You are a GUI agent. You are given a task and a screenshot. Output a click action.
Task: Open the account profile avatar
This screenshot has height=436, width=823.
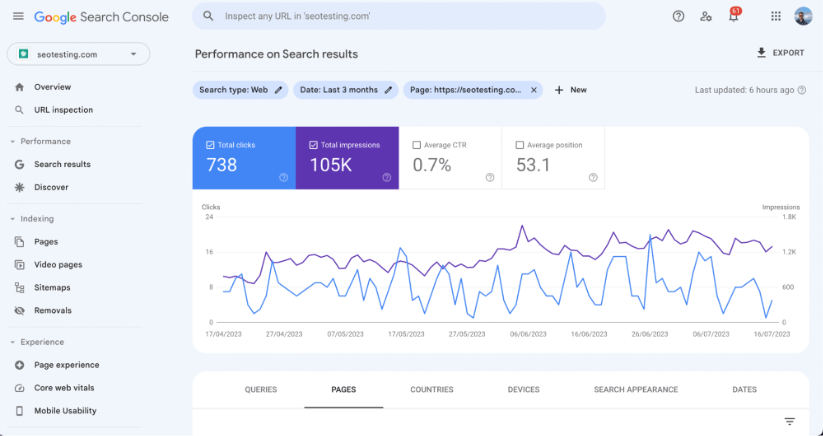coord(803,16)
